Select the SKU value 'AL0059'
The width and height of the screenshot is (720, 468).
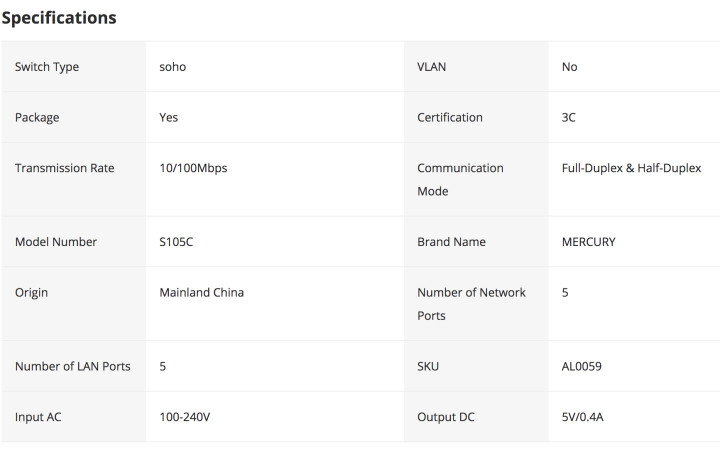[x=581, y=366]
